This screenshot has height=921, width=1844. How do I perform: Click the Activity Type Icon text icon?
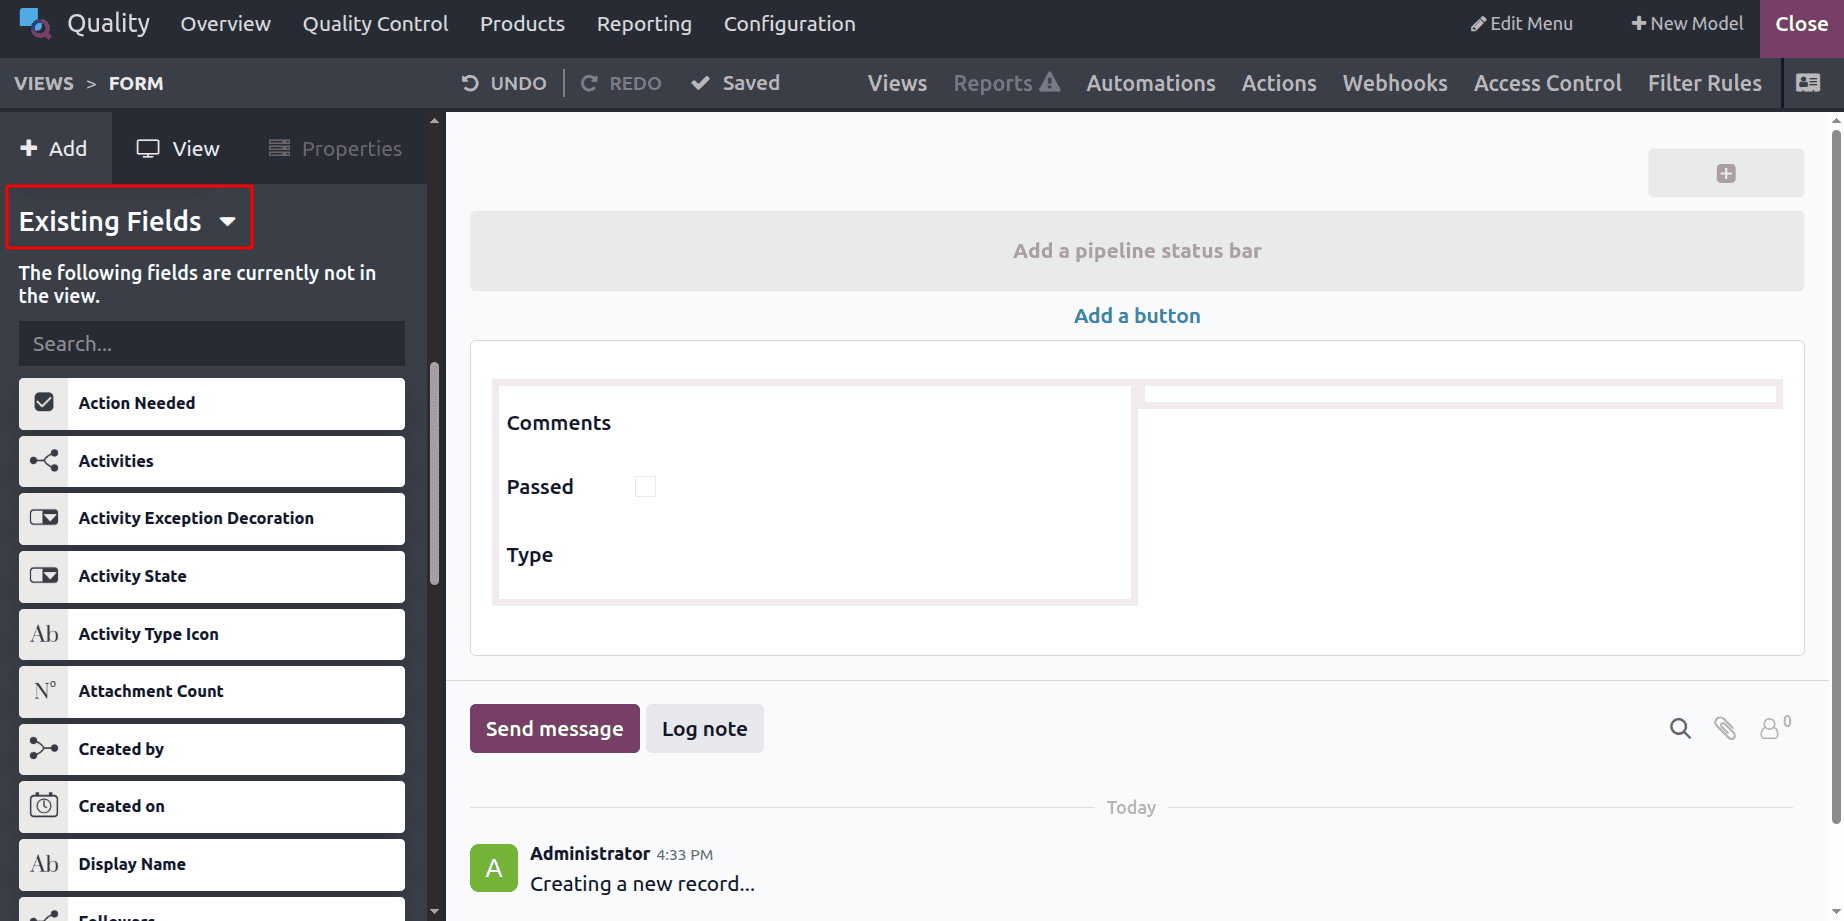click(x=44, y=633)
